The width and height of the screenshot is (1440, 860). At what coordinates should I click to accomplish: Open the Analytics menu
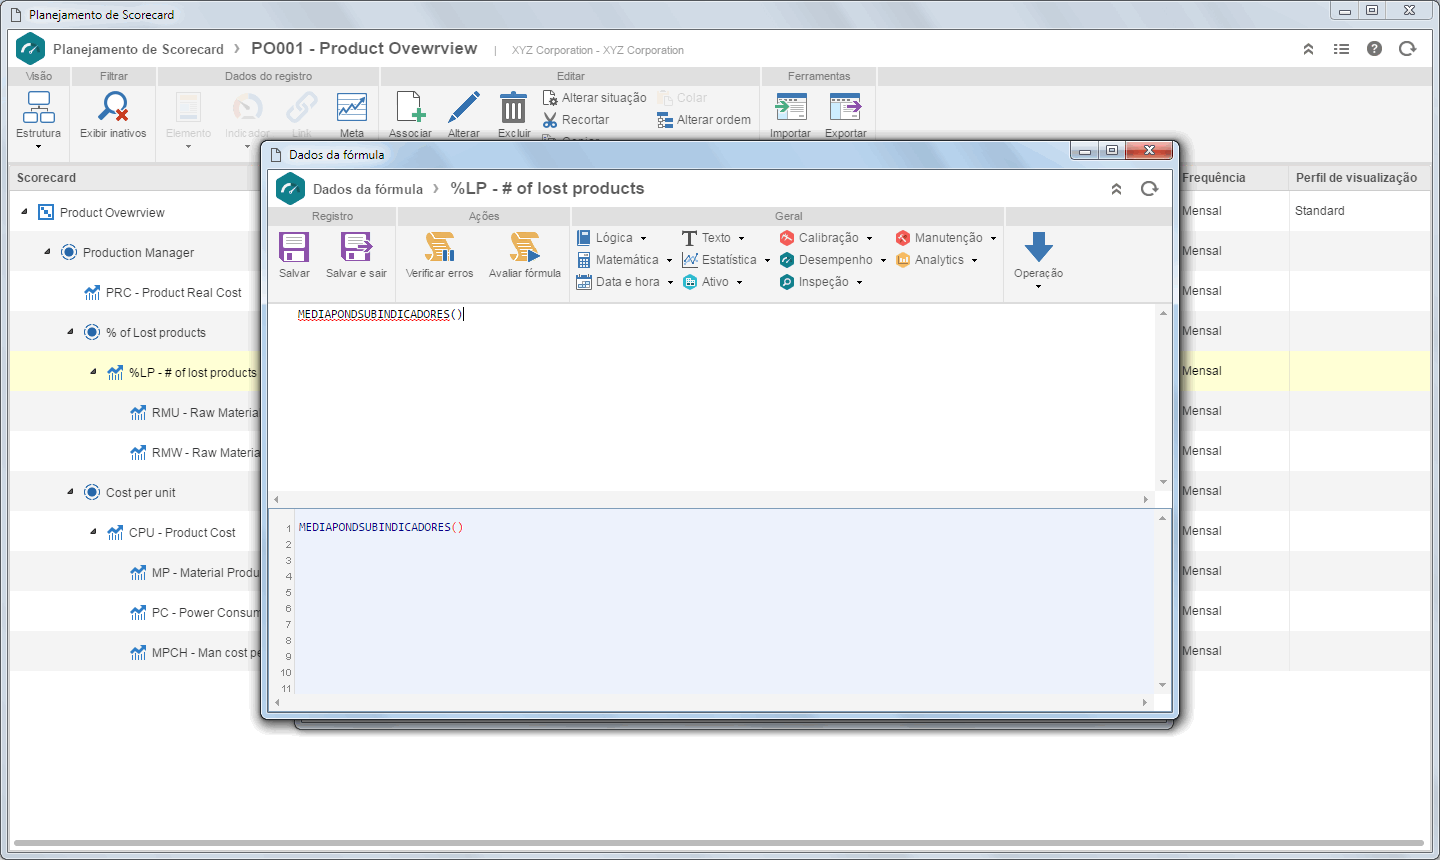937,260
